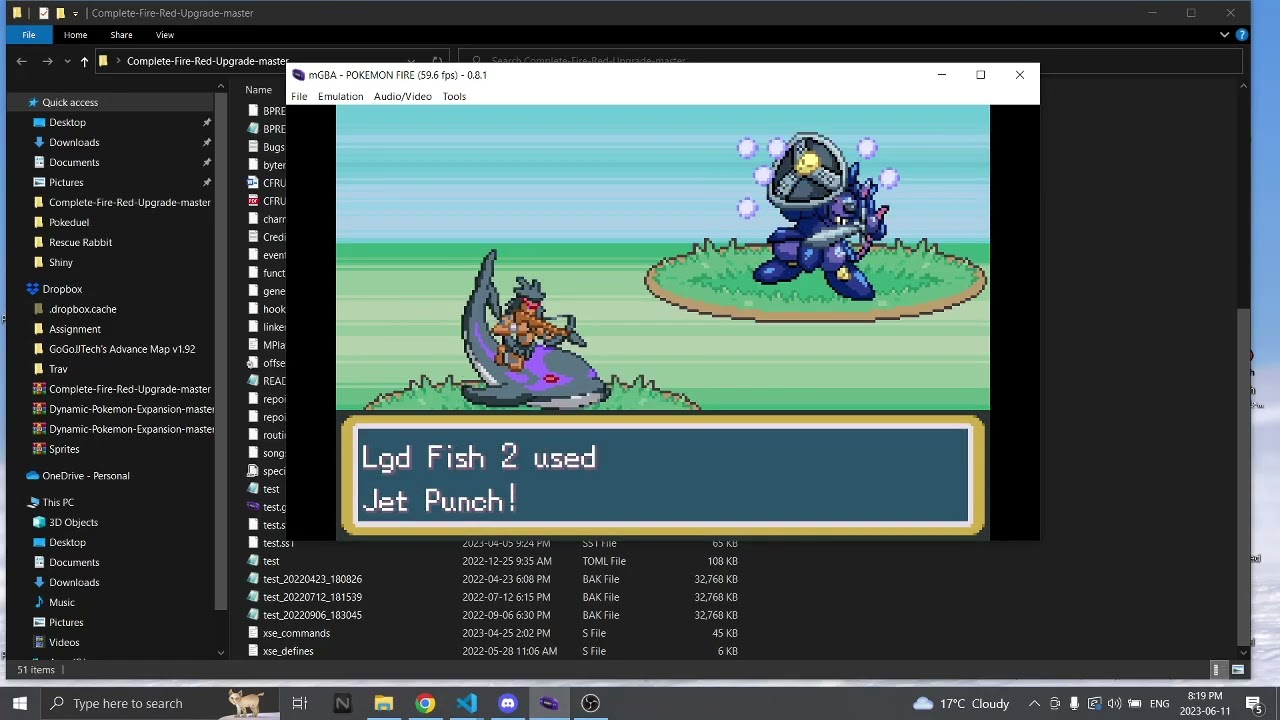Open the Explorer Share ribbon tab
1280x720 pixels.
[121, 35]
